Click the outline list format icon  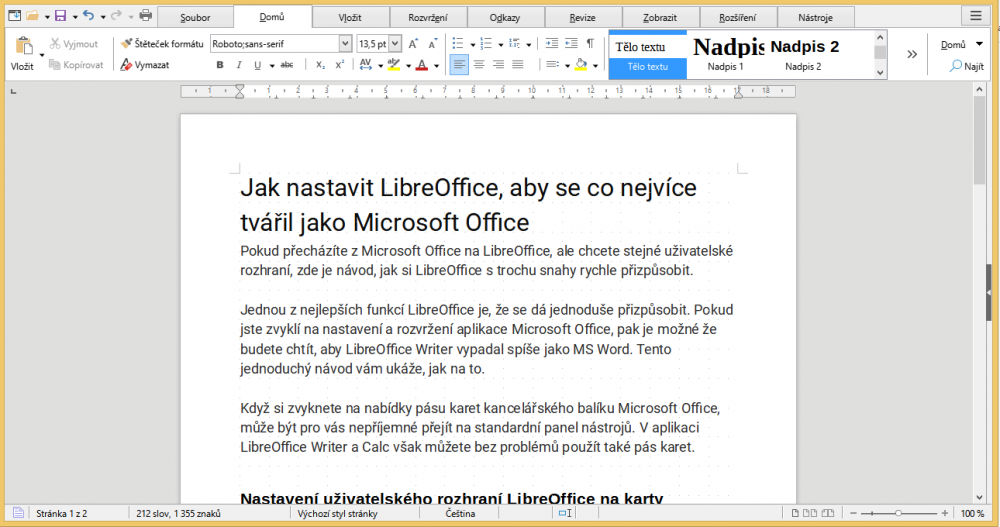pyautogui.click(x=514, y=44)
